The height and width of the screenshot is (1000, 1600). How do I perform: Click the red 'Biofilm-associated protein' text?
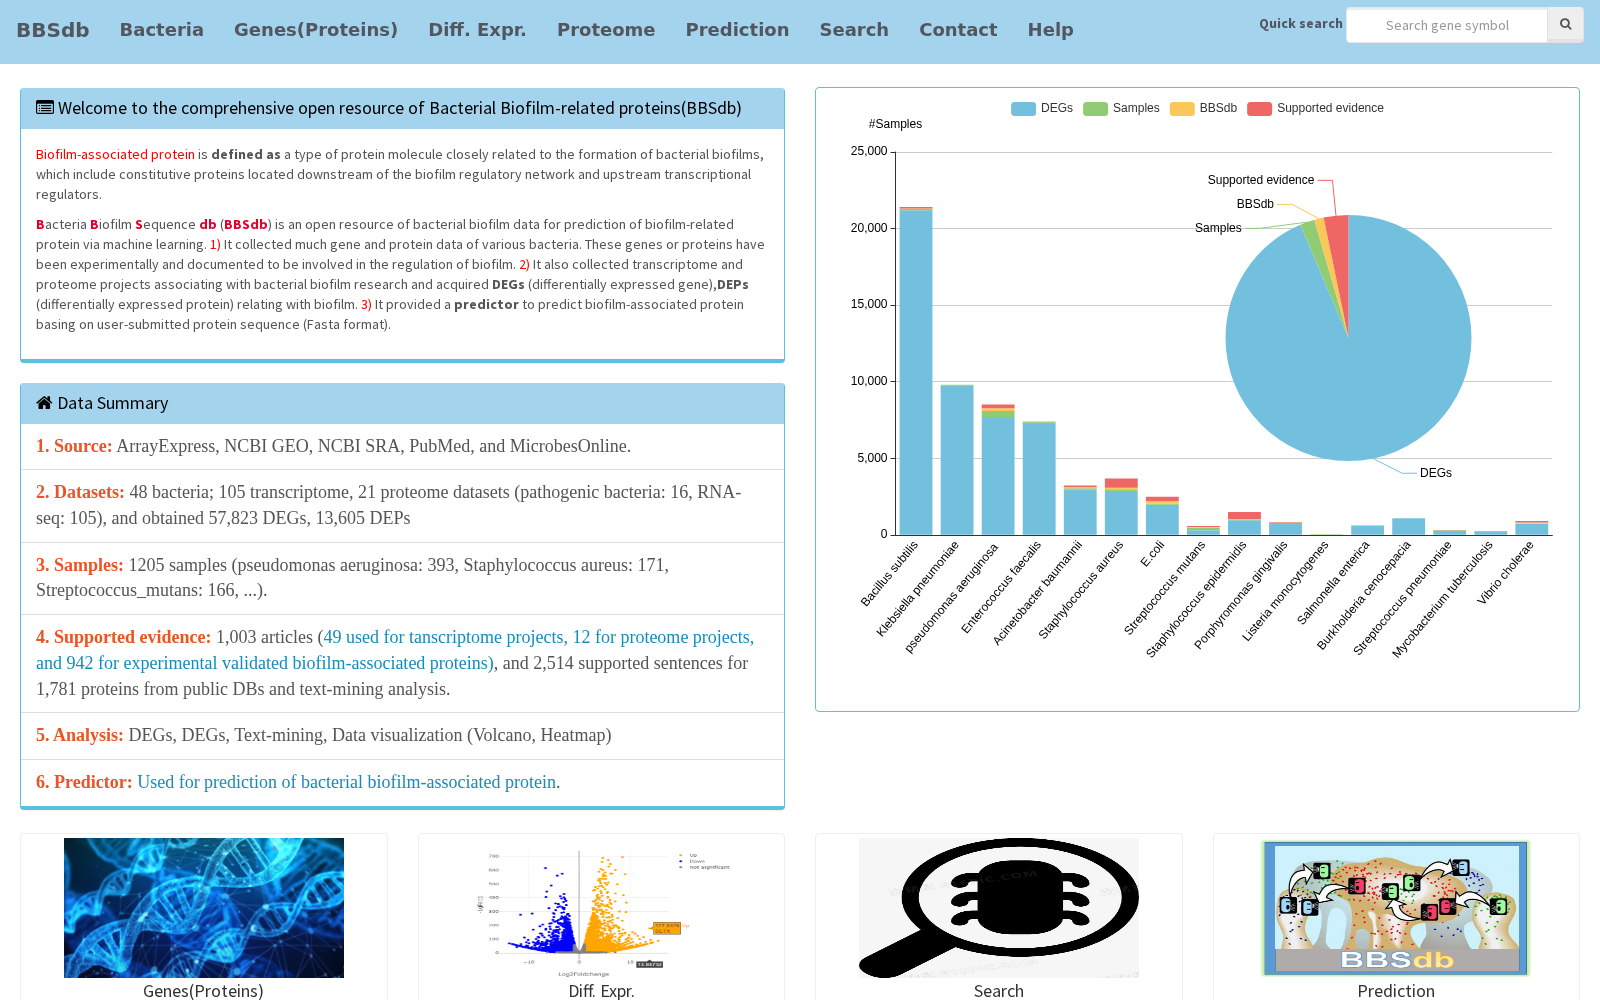tap(115, 154)
